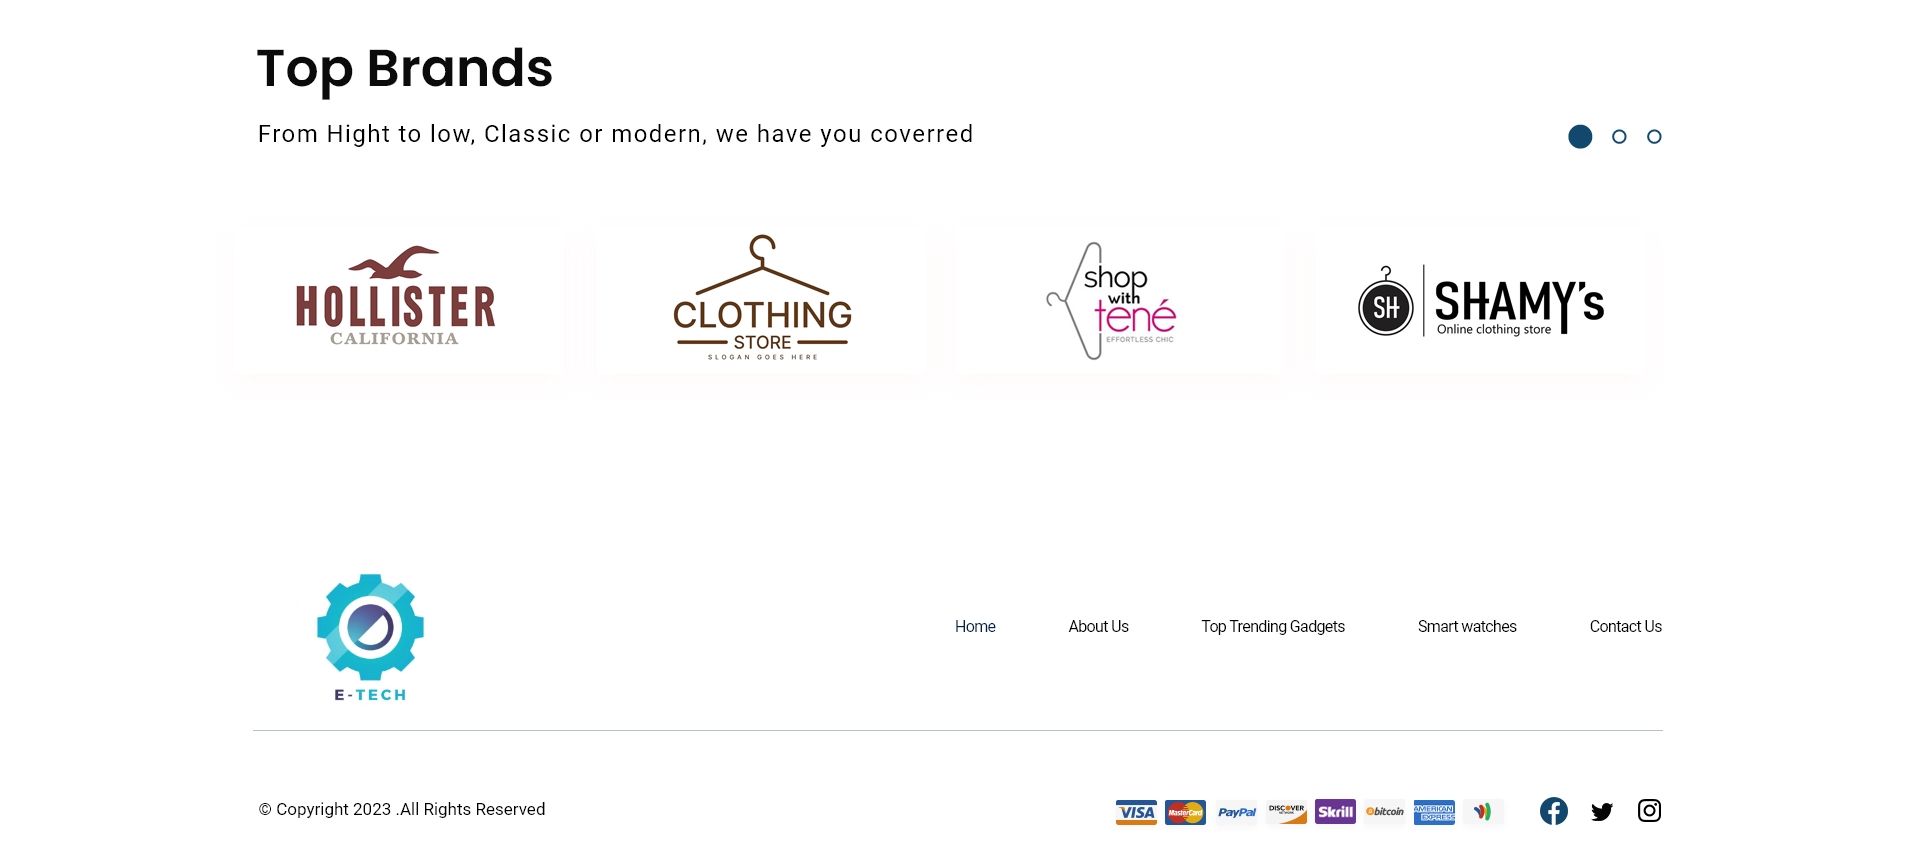Open Top Trending Gadgets page

pos(1273,627)
